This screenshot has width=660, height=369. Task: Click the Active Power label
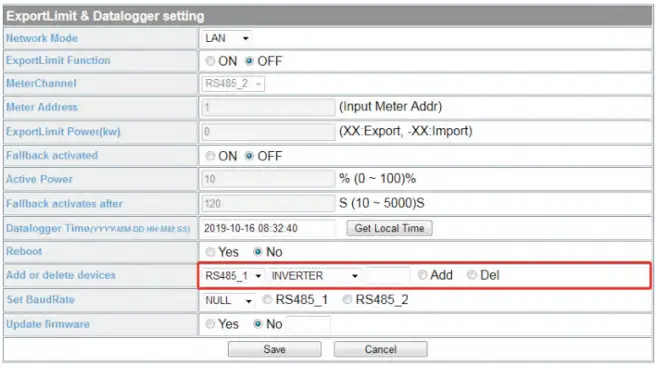pyautogui.click(x=39, y=179)
